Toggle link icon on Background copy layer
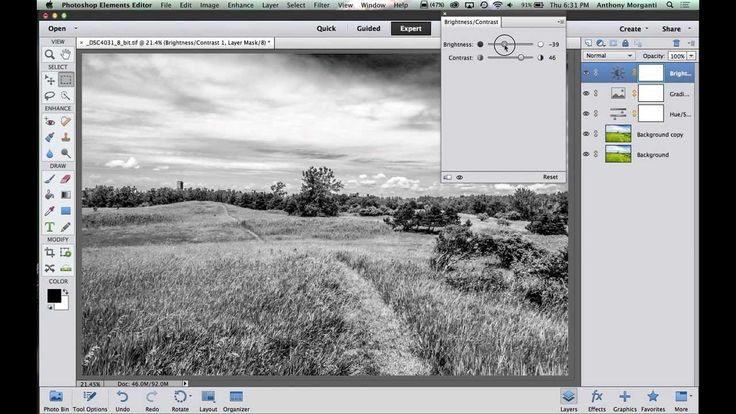Viewport: 736px width, 414px height. [596, 134]
